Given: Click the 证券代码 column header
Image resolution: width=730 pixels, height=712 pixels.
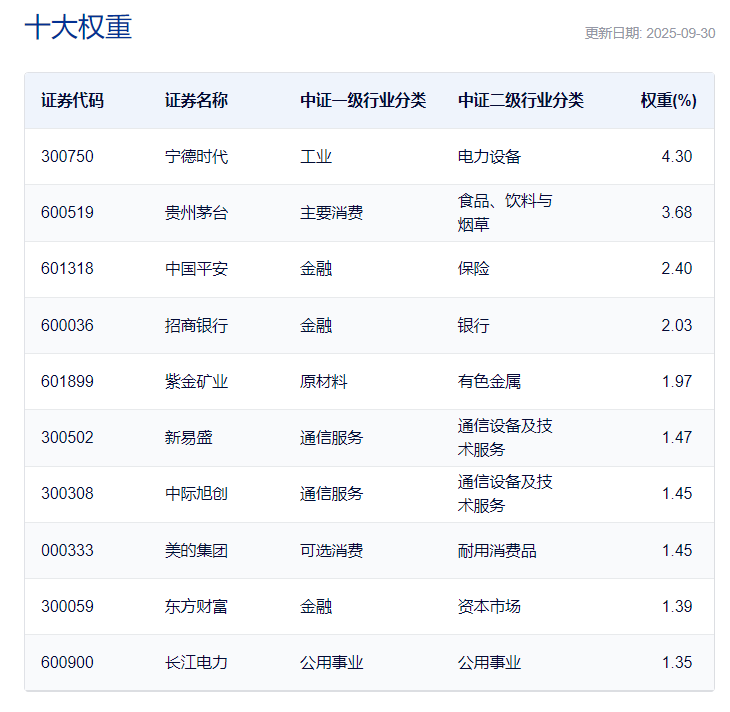Looking at the screenshot, I should pyautogui.click(x=72, y=101).
